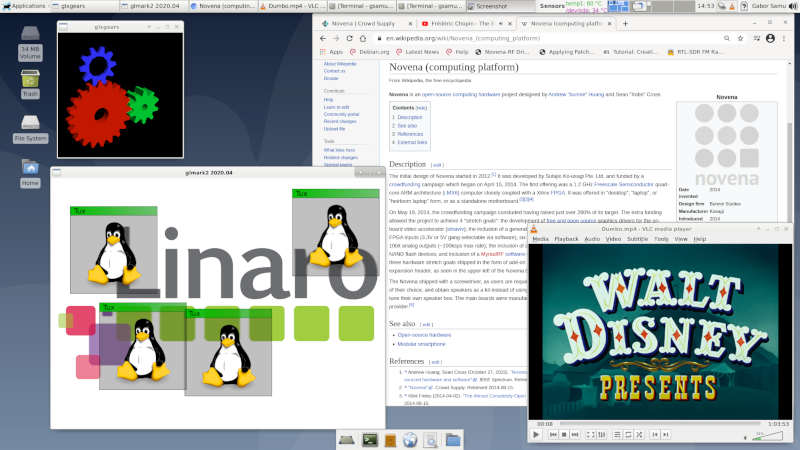Click VLC tray icon in panel

coord(732,6)
